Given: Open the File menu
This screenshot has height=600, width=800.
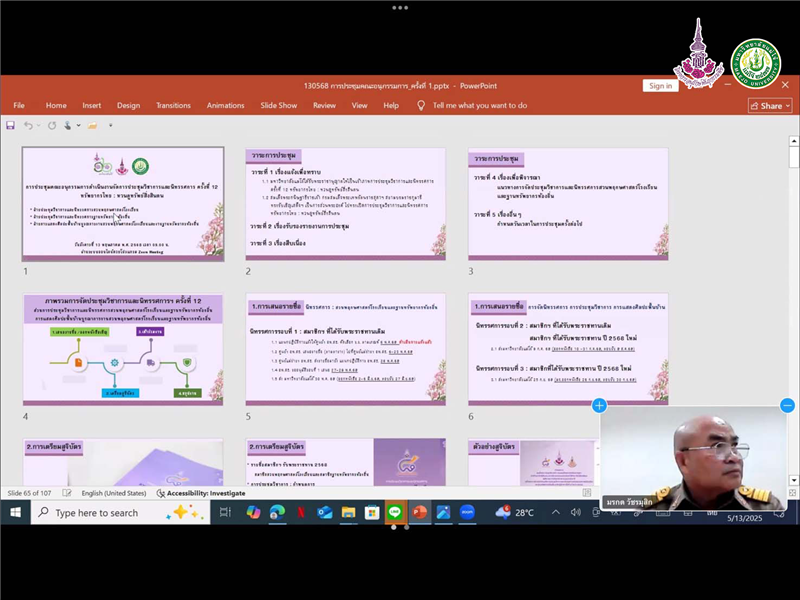Looking at the screenshot, I should point(19,106).
